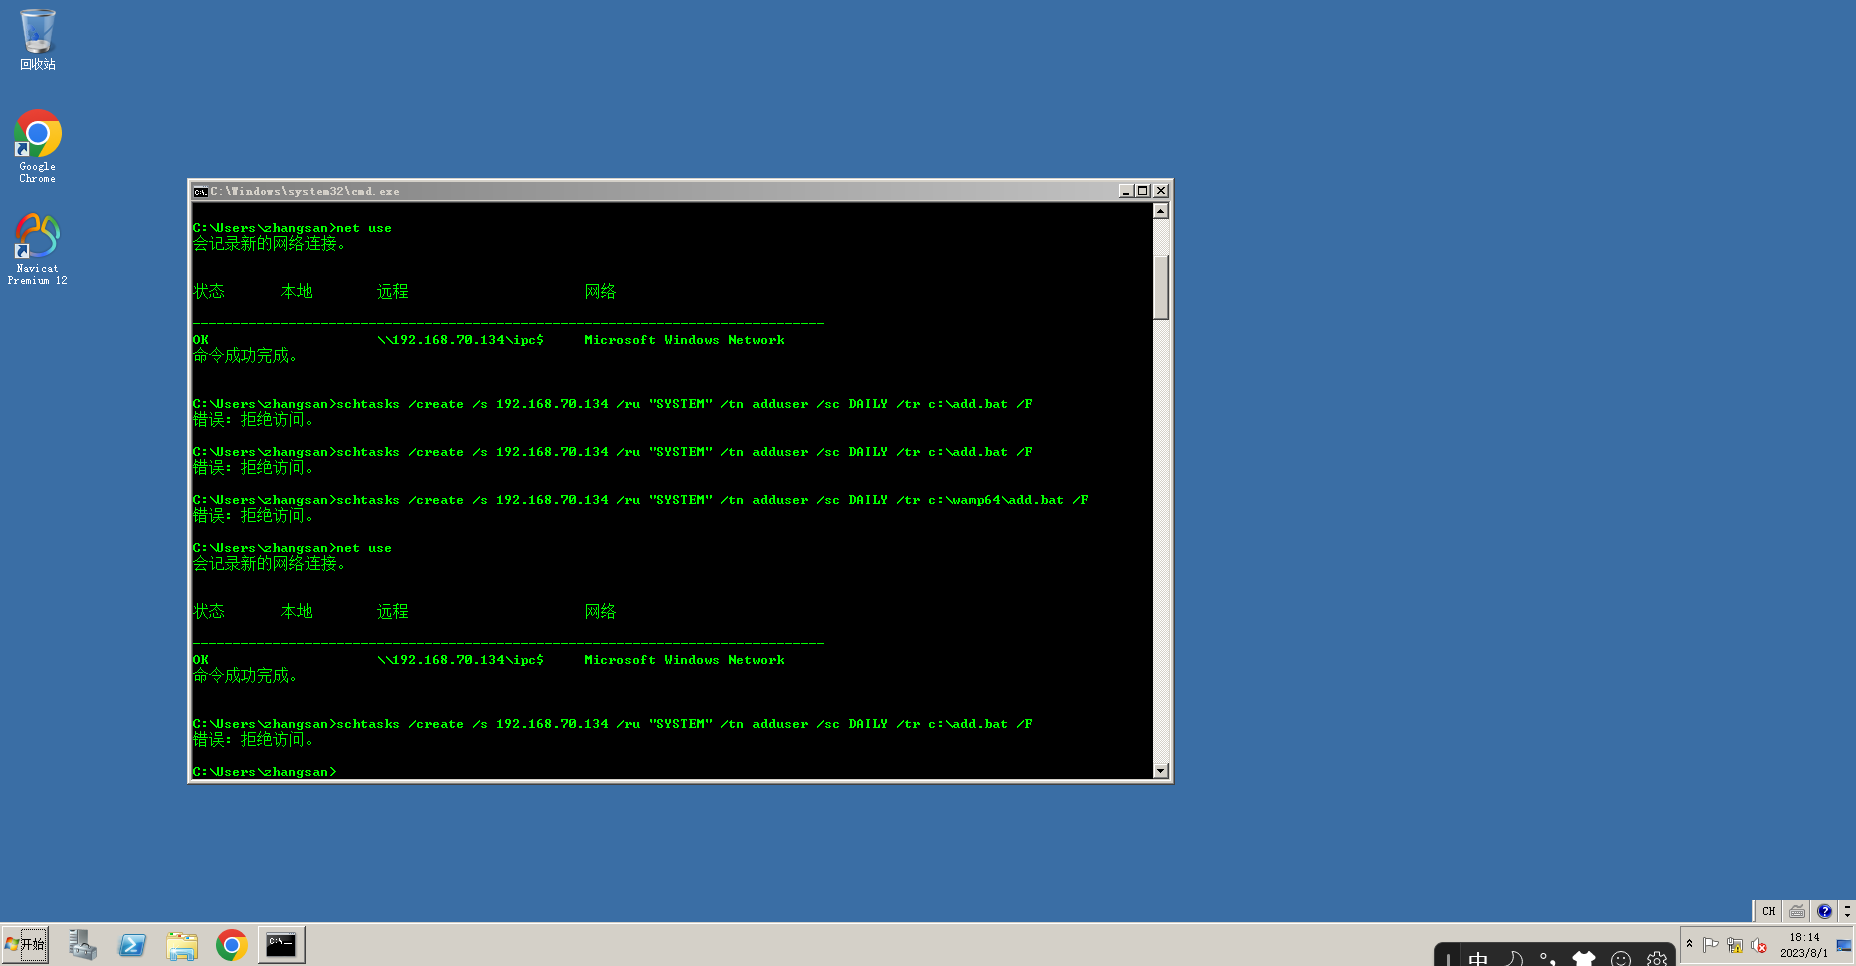Open cmd.exe system menu via title bar icon
Image resolution: width=1856 pixels, height=966 pixels.
[x=200, y=190]
